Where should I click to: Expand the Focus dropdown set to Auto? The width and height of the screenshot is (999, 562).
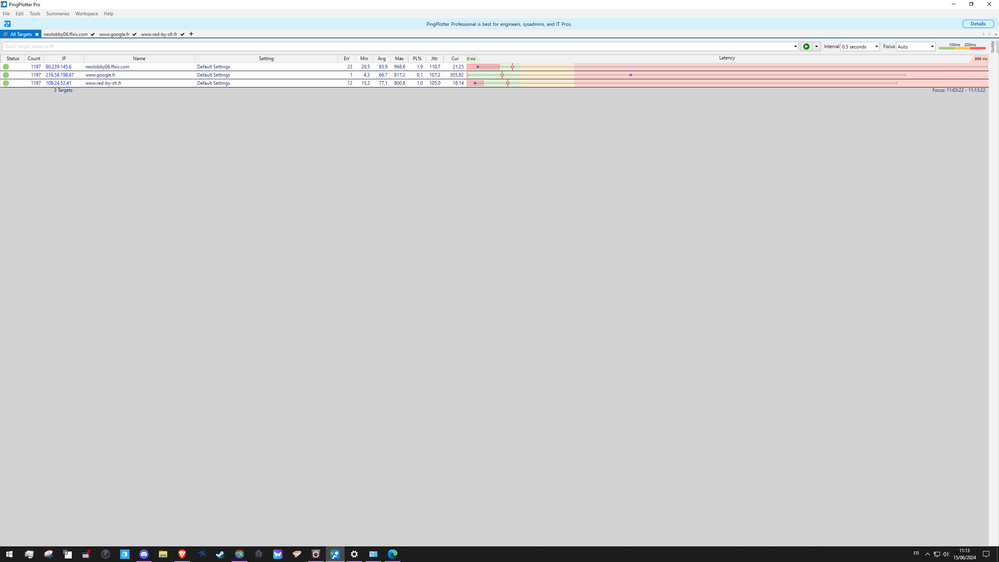(915, 46)
